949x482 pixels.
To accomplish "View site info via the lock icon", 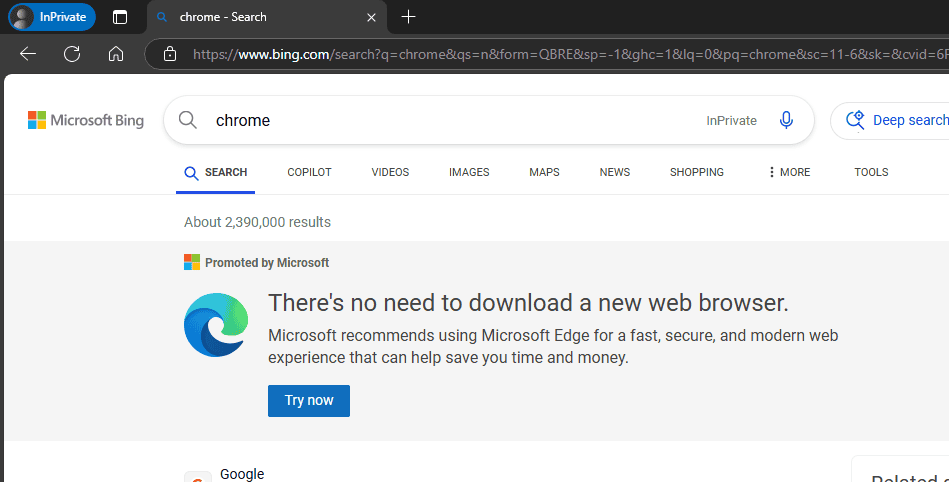I will pos(170,54).
